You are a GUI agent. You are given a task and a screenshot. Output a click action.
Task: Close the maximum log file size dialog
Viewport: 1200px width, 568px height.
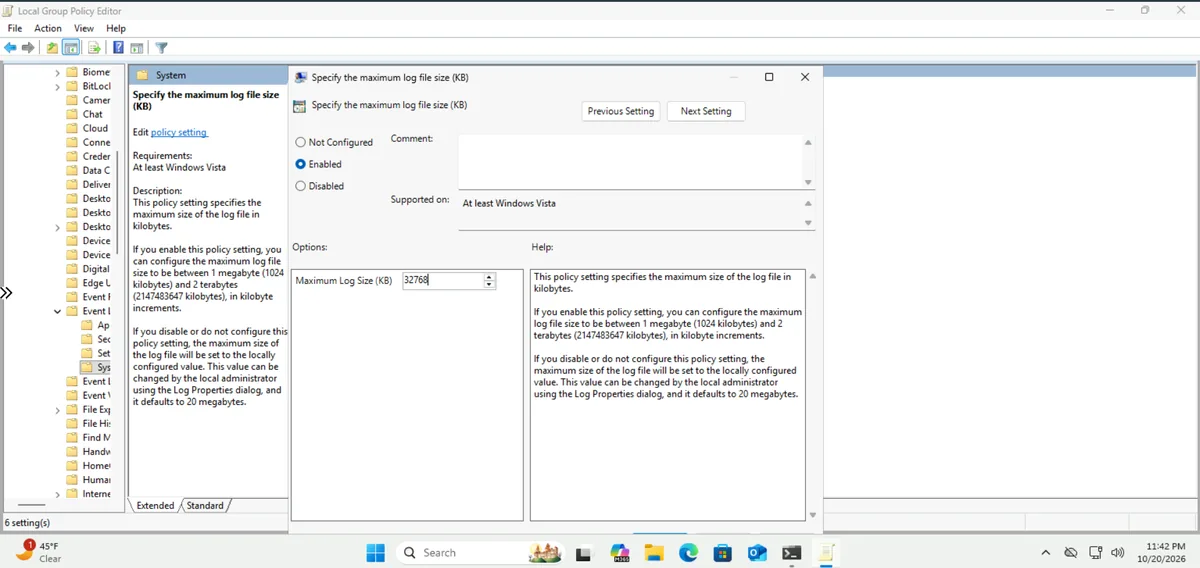(x=805, y=77)
